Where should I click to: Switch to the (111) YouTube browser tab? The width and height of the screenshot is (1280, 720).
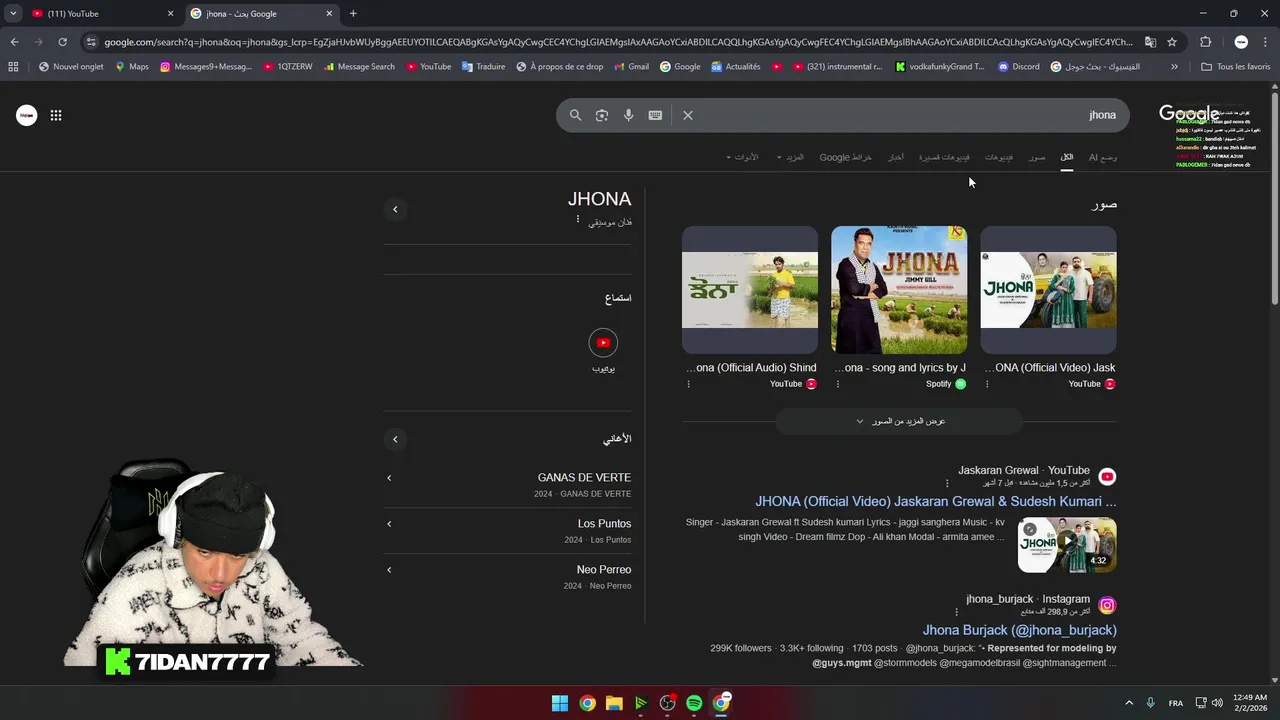102,14
